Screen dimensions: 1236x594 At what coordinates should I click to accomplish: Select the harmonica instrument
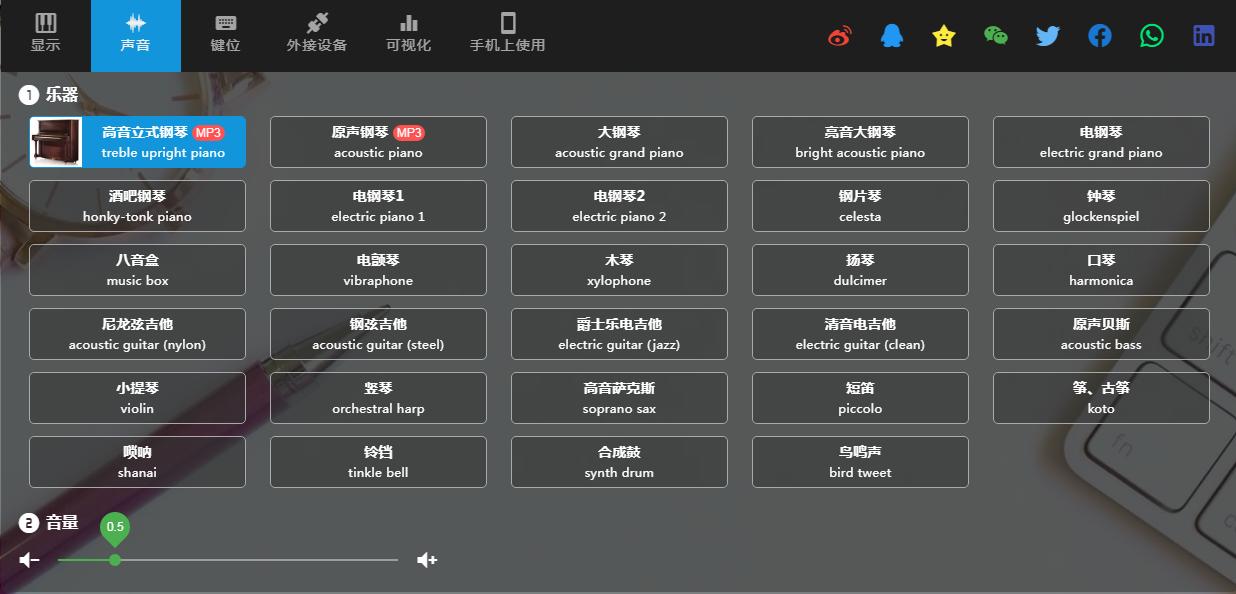click(1101, 269)
